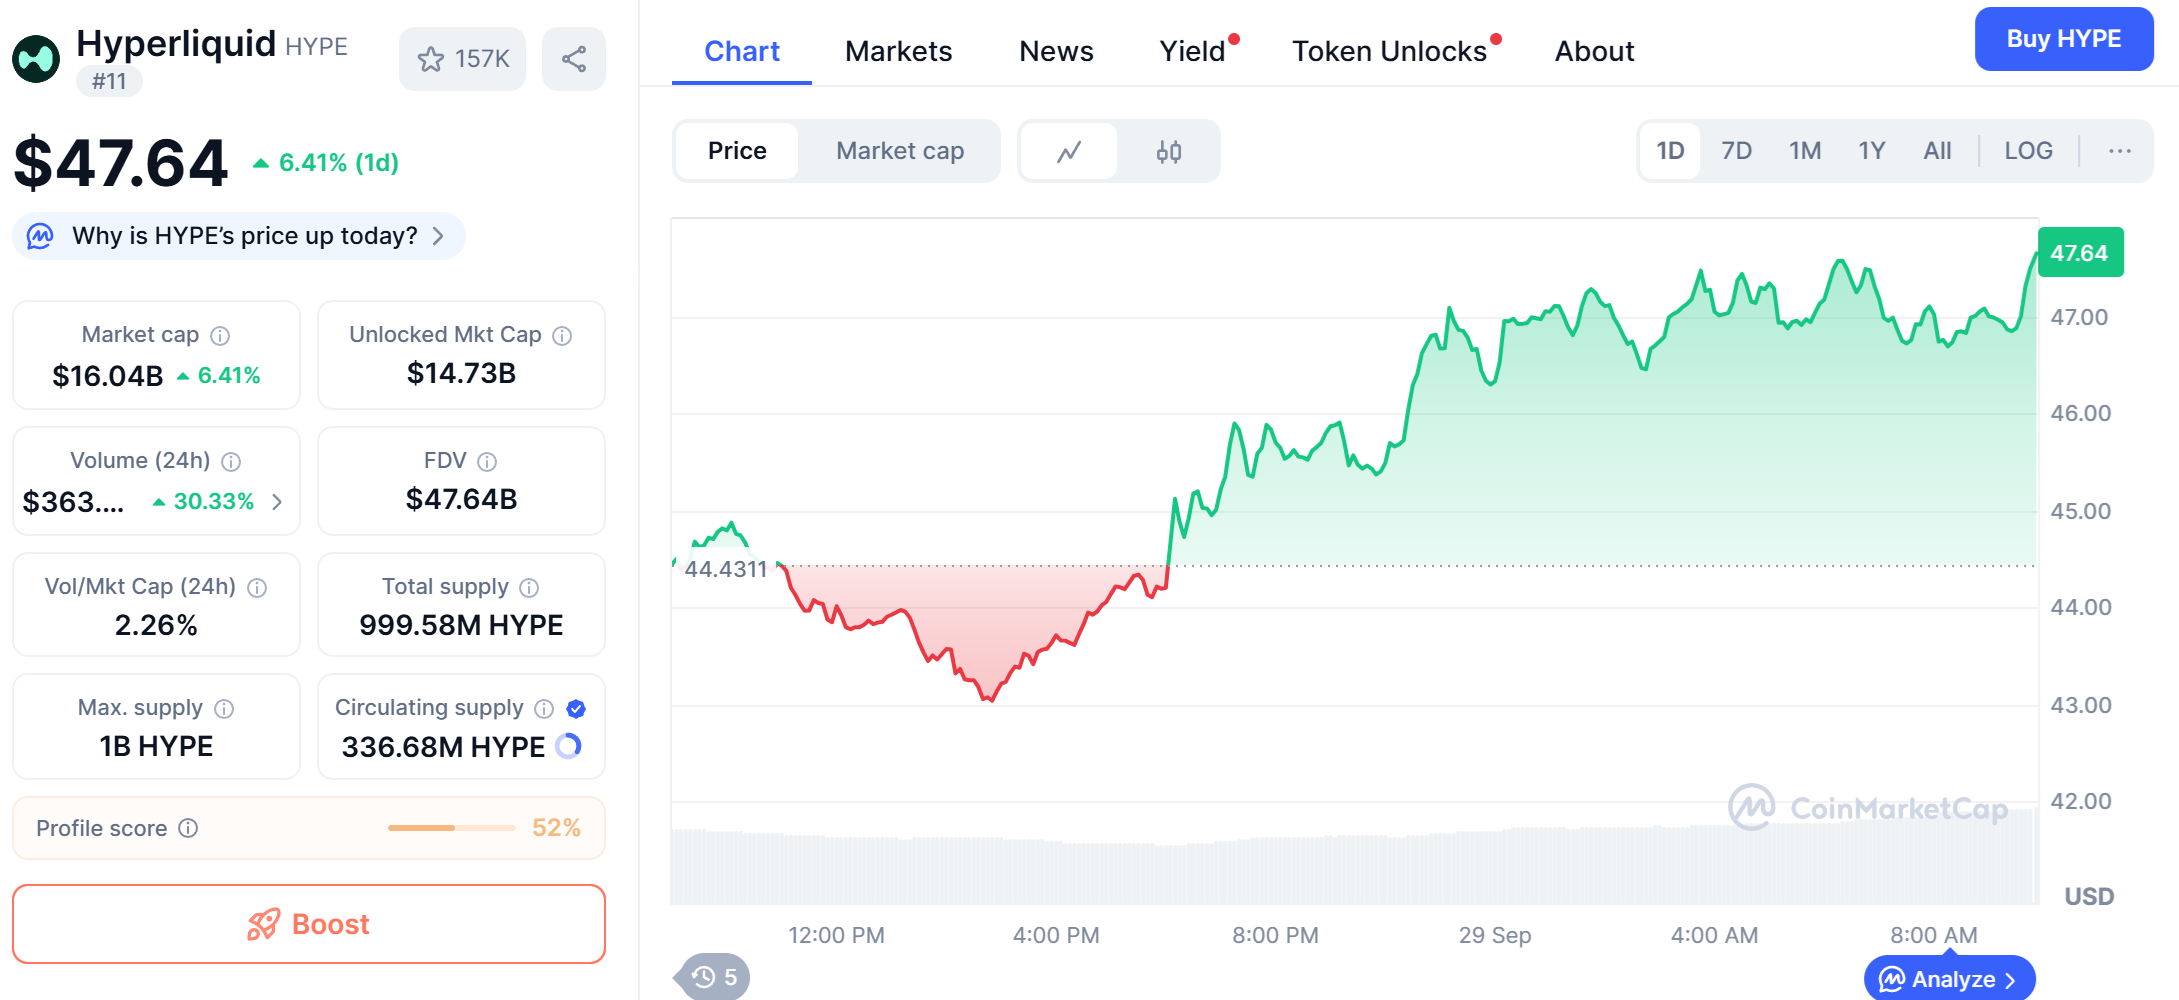Expand Volume (24h) details chevron
The width and height of the screenshot is (2179, 1000).
(x=277, y=502)
